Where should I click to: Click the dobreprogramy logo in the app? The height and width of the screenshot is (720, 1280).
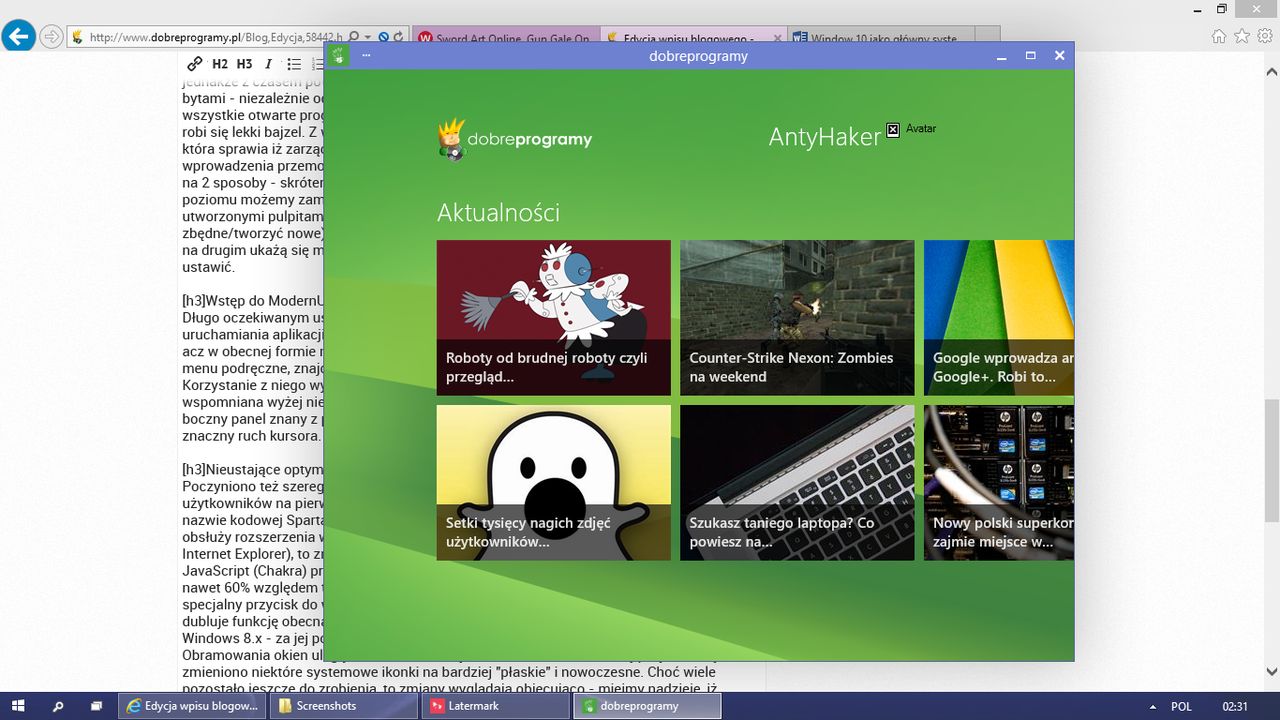click(515, 140)
